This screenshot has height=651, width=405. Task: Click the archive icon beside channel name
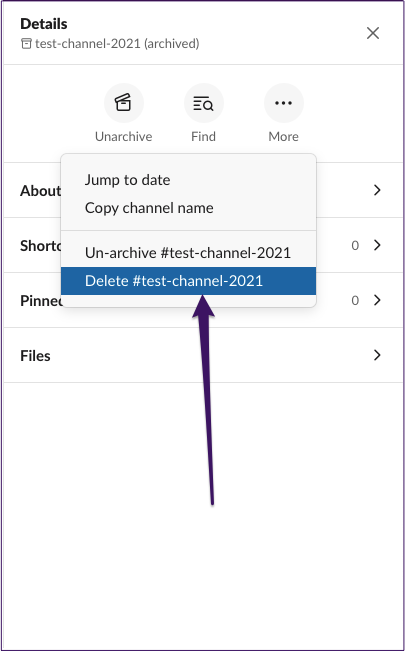[26, 44]
